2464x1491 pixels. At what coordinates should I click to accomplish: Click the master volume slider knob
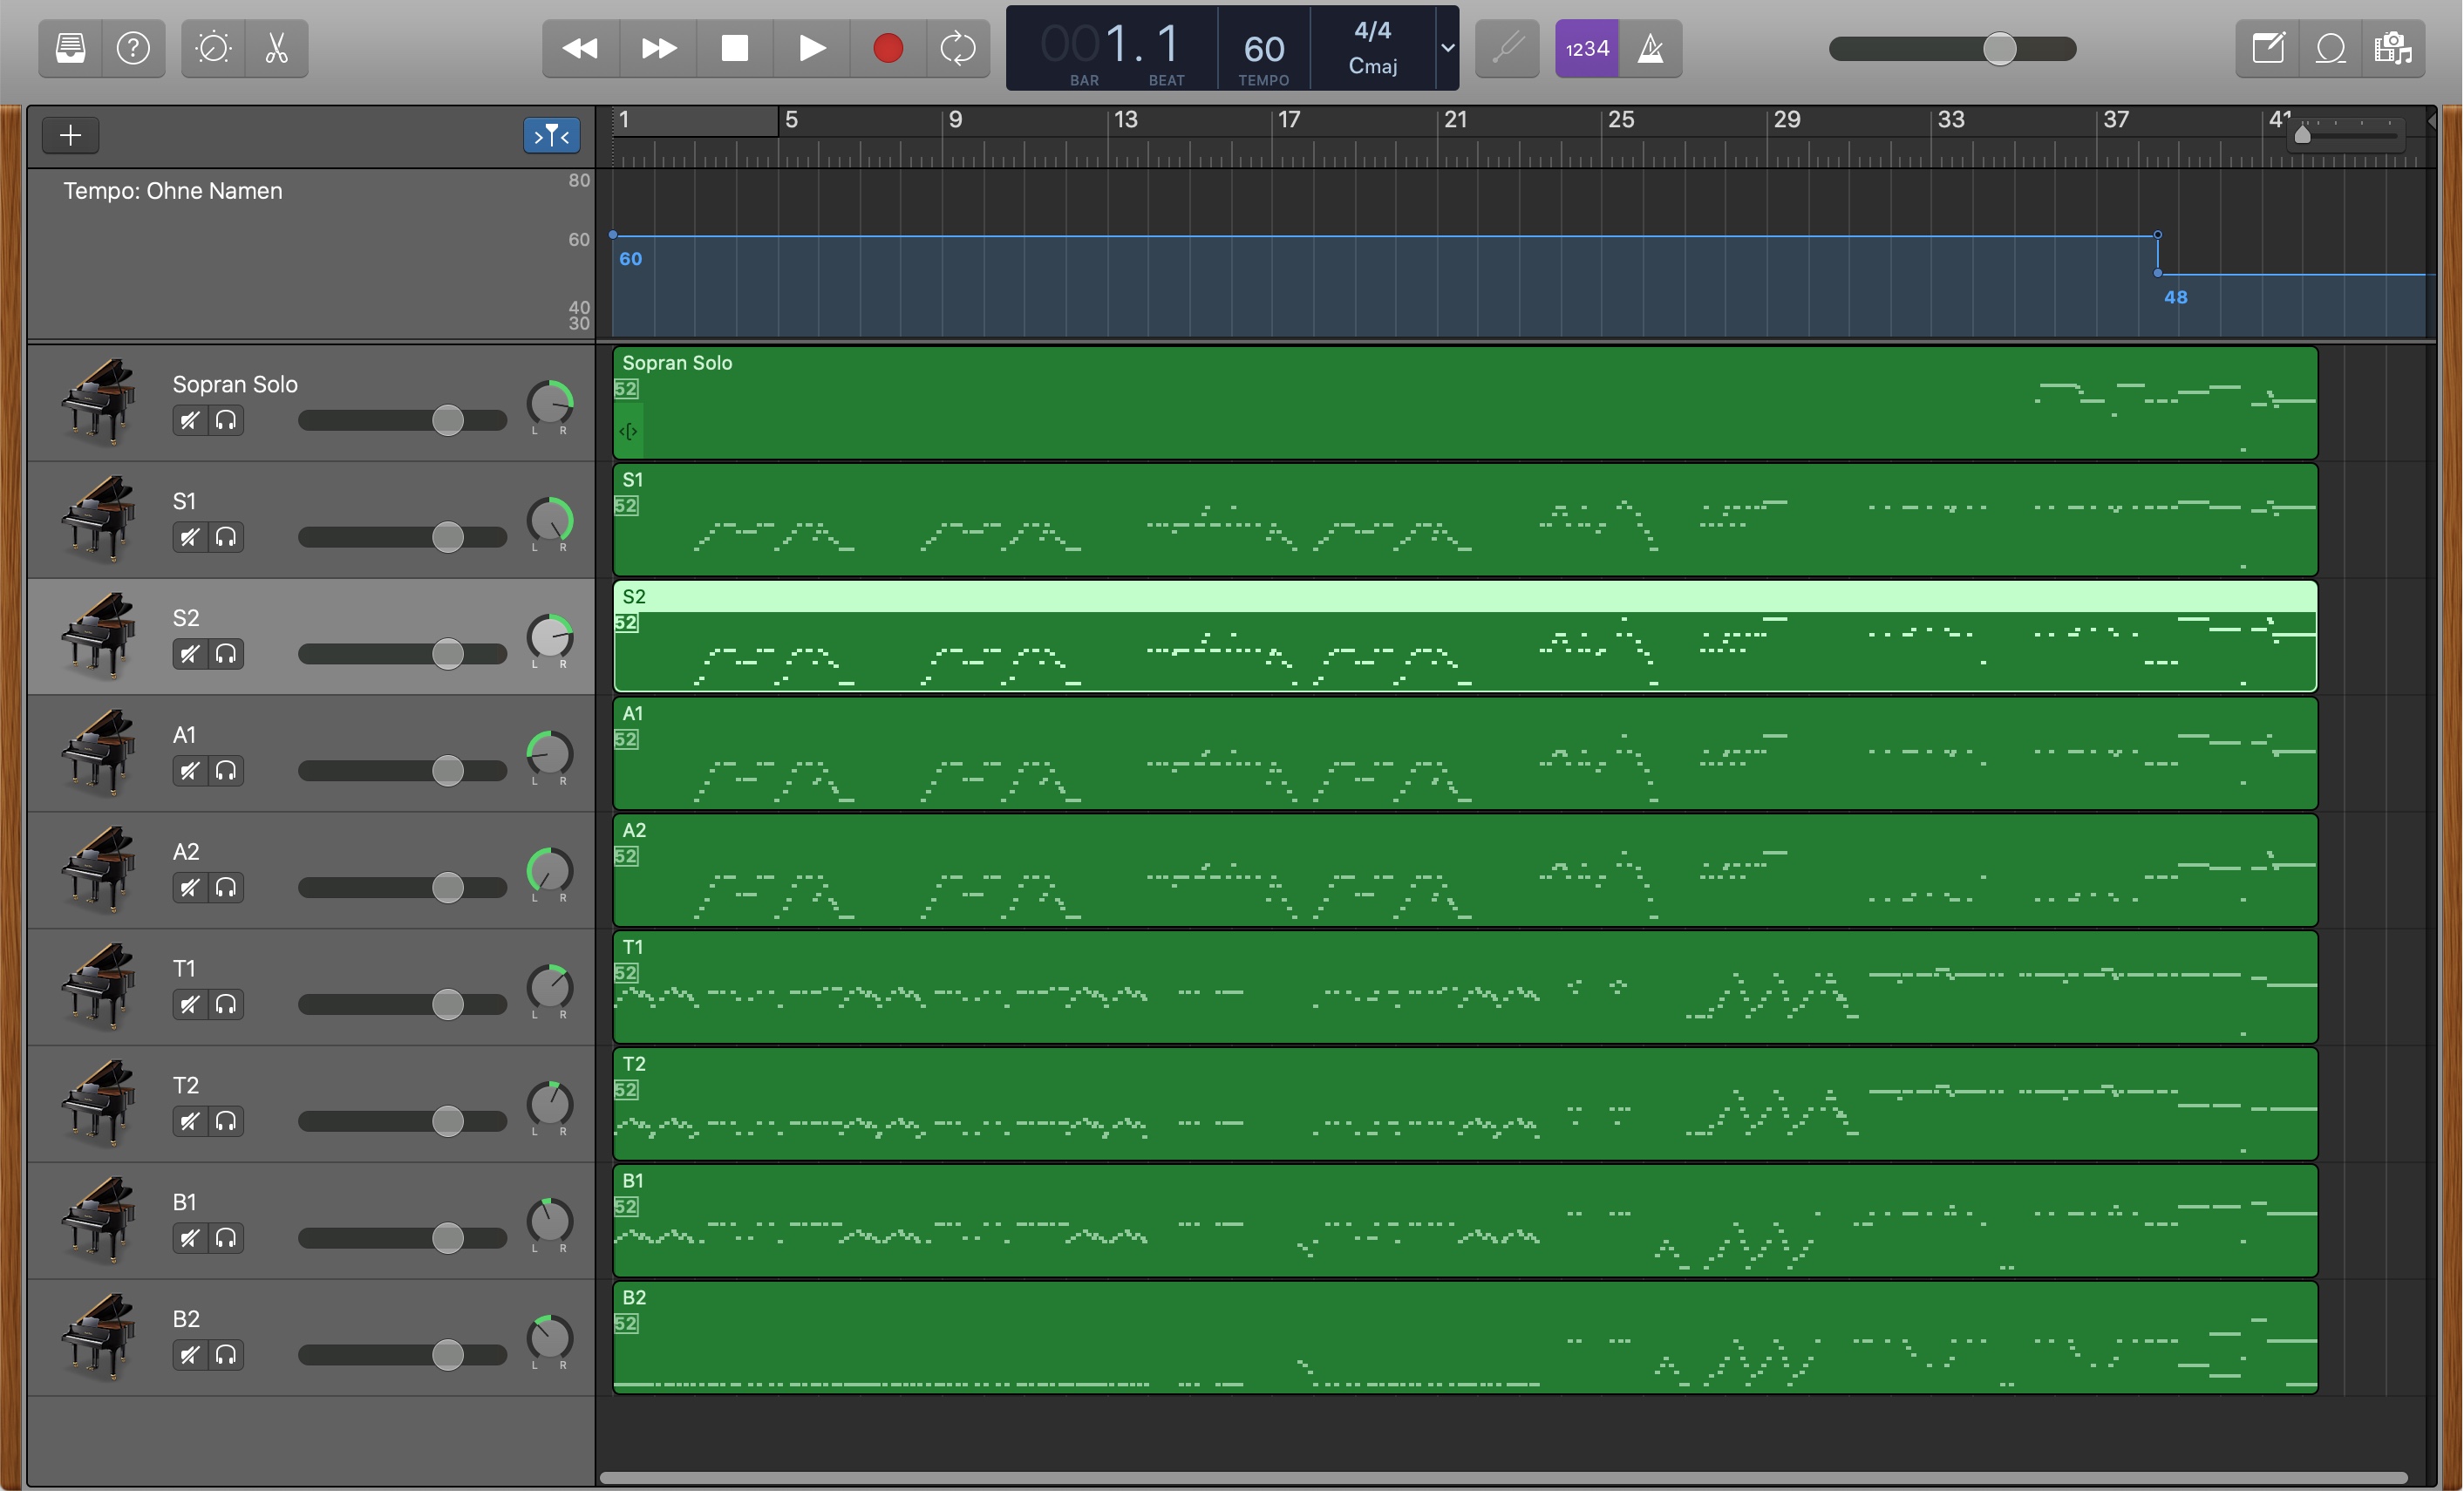pyautogui.click(x=1999, y=48)
